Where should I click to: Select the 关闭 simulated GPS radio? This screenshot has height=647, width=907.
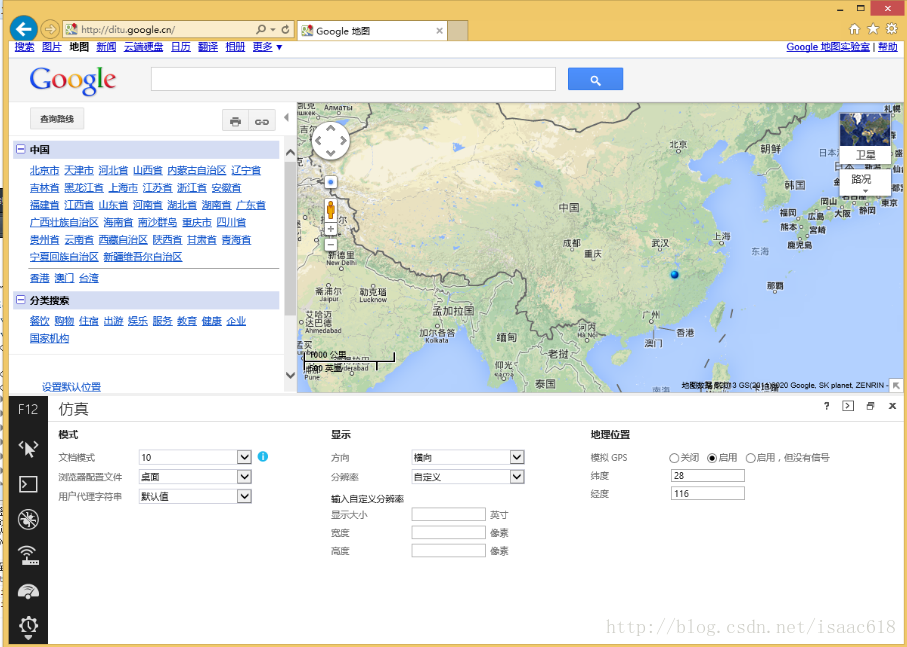pyautogui.click(x=674, y=458)
